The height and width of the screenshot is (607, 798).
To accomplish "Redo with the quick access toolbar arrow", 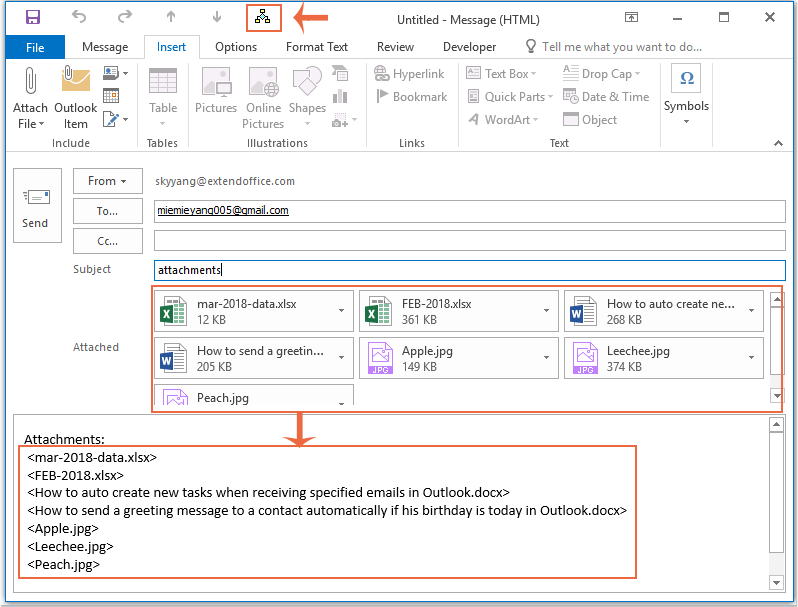I will click(125, 17).
